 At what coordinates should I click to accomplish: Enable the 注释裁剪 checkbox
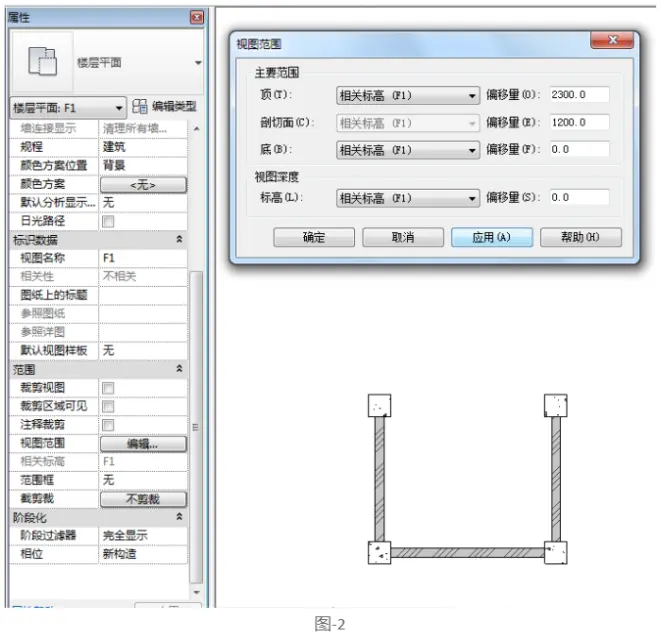108,425
